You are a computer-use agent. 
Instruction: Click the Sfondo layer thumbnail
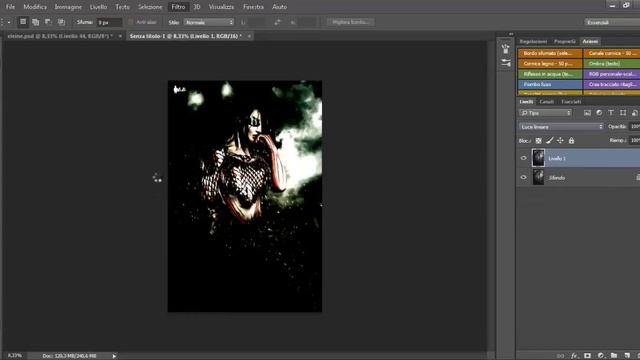point(538,178)
